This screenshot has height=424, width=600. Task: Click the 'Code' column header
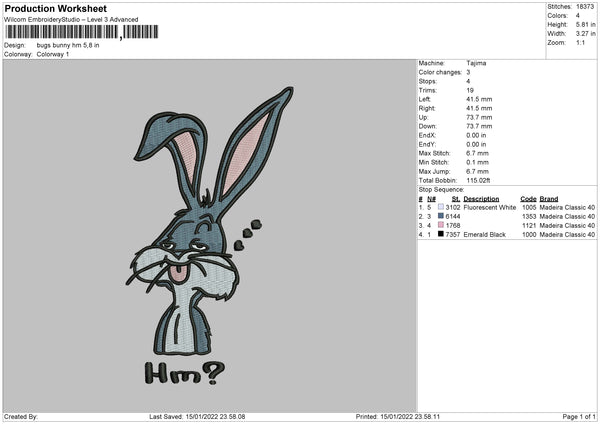[x=528, y=199]
